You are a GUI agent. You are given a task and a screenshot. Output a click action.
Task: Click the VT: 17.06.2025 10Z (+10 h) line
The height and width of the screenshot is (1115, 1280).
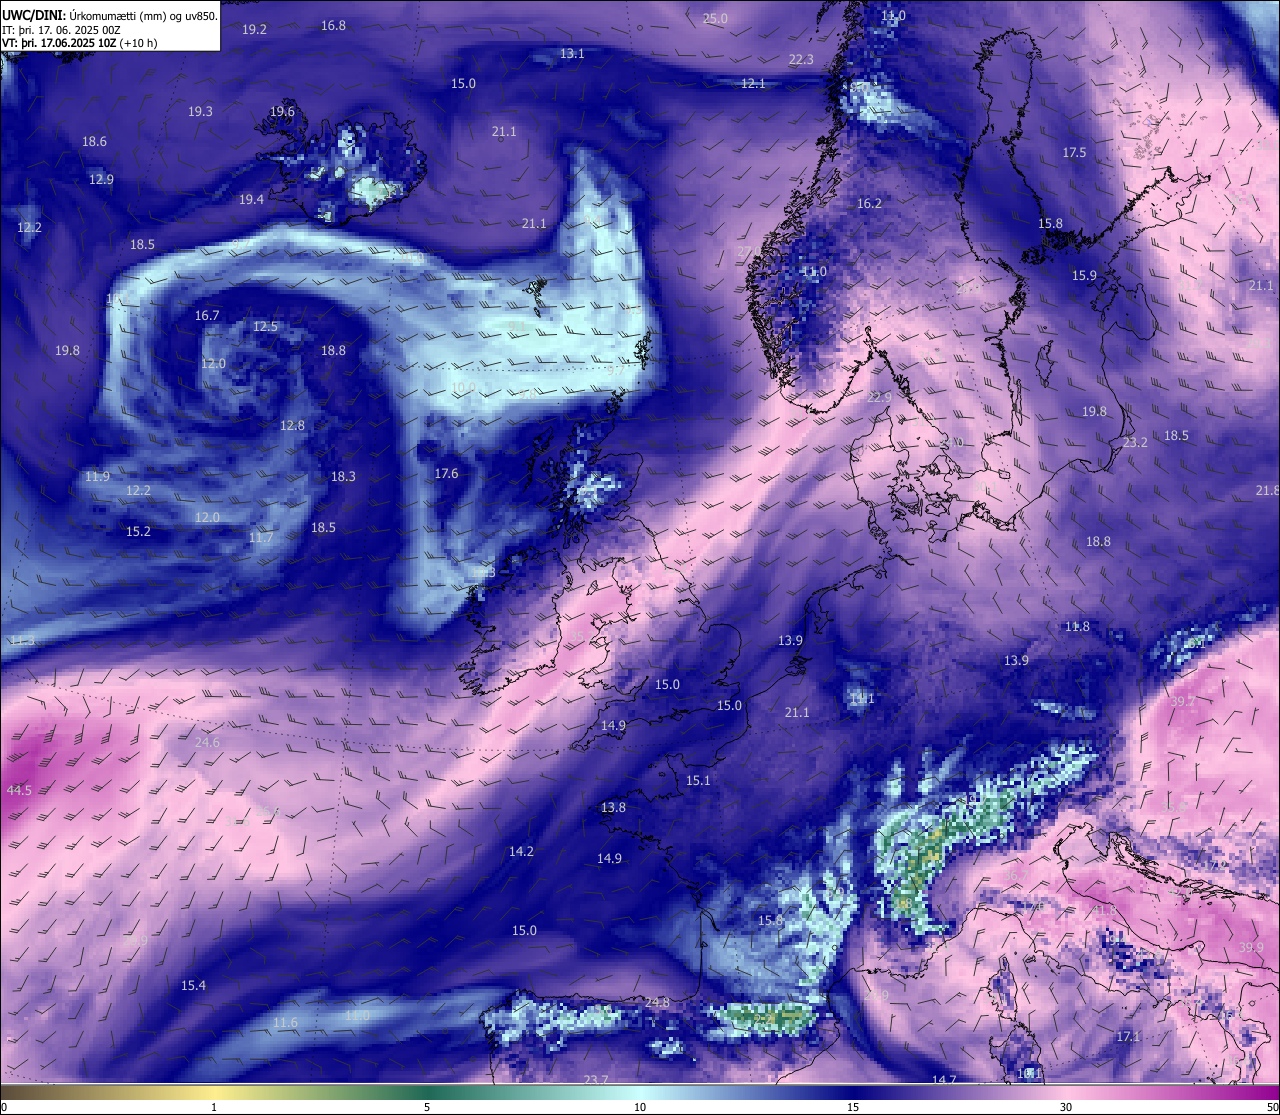tap(79, 43)
